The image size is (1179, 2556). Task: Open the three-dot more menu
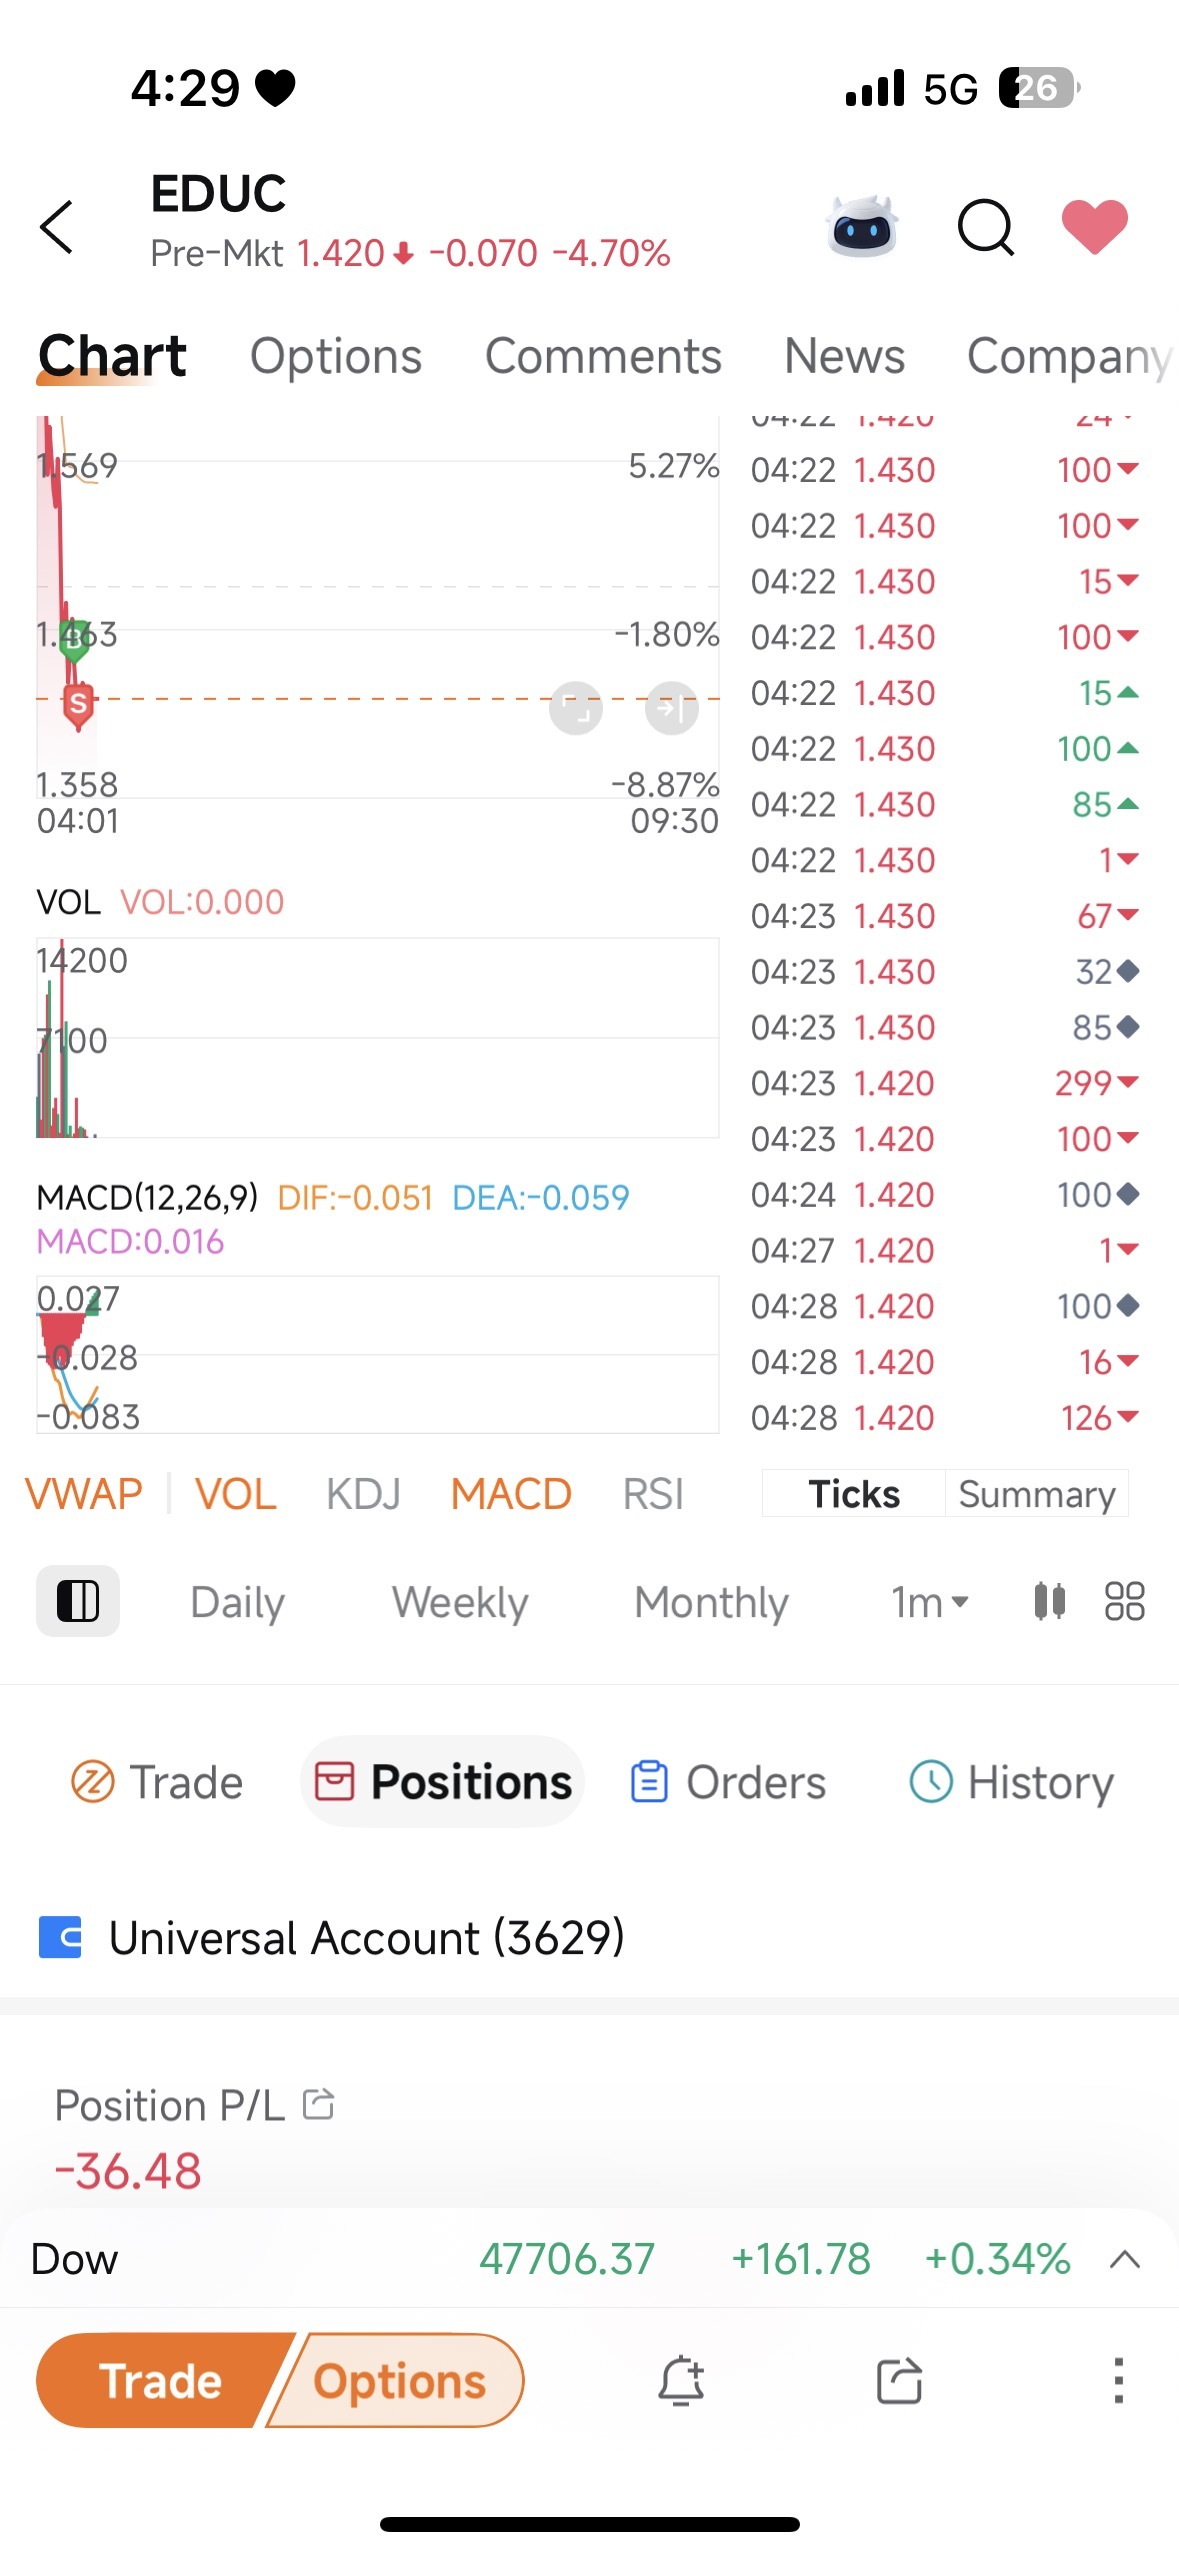click(x=1118, y=2380)
